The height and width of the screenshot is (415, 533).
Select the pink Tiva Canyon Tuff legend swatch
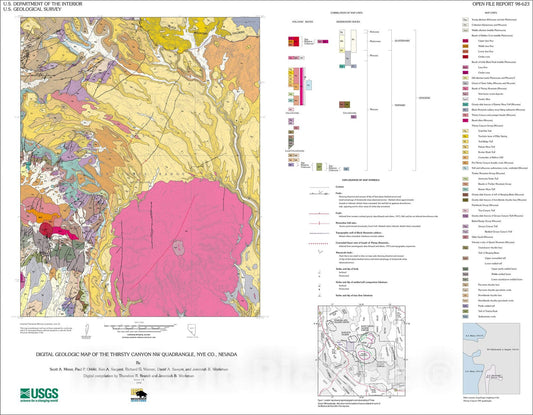coord(465,211)
